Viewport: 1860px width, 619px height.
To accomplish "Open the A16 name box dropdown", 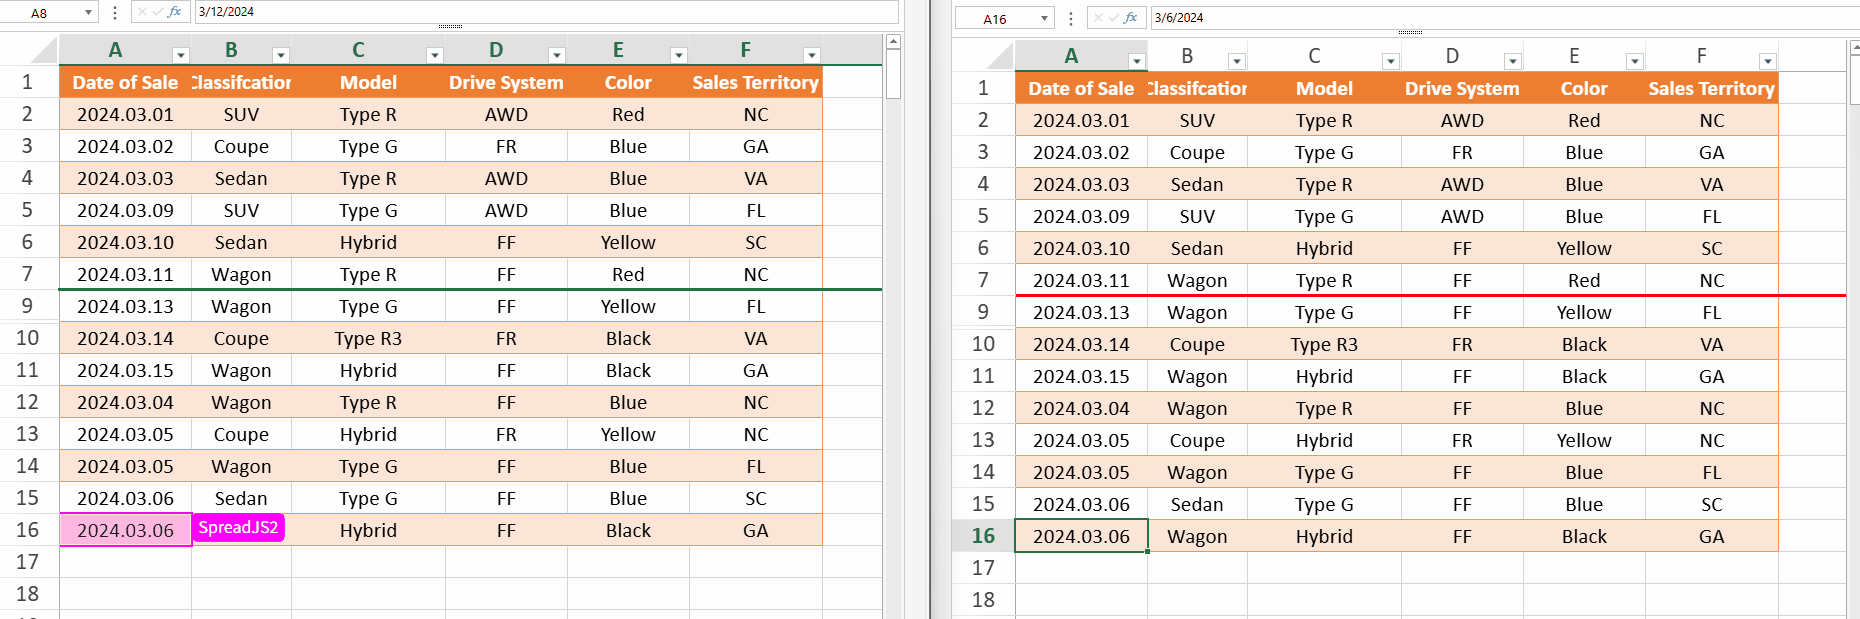I will pos(1044,19).
